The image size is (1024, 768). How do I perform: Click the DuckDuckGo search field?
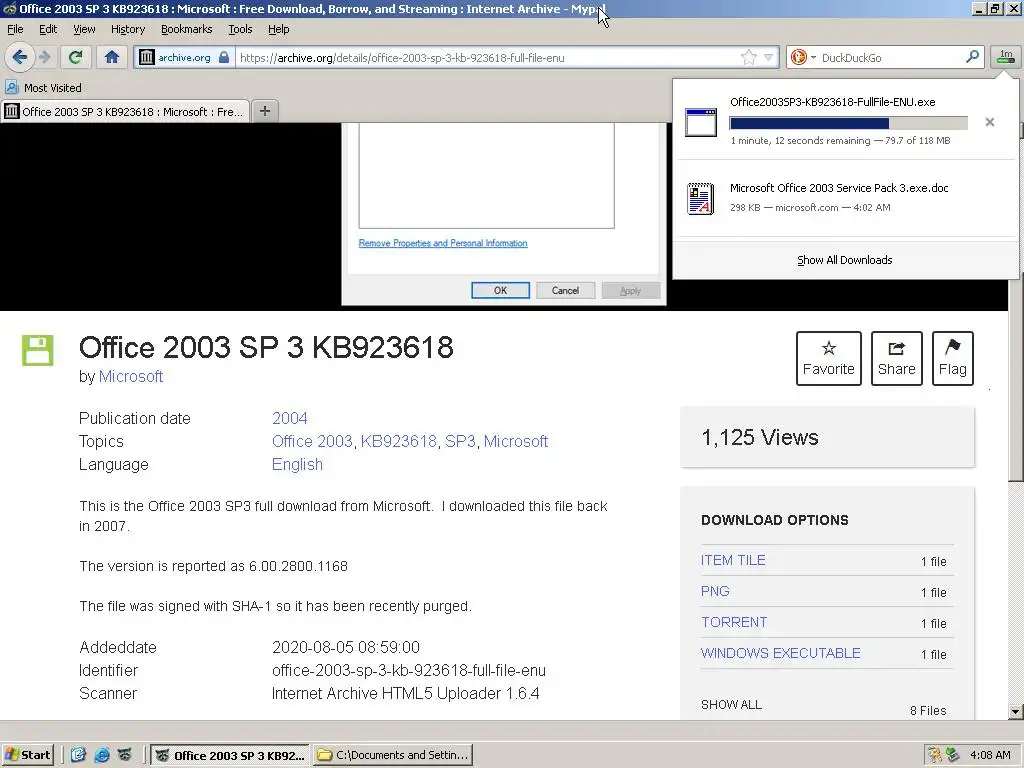point(891,57)
